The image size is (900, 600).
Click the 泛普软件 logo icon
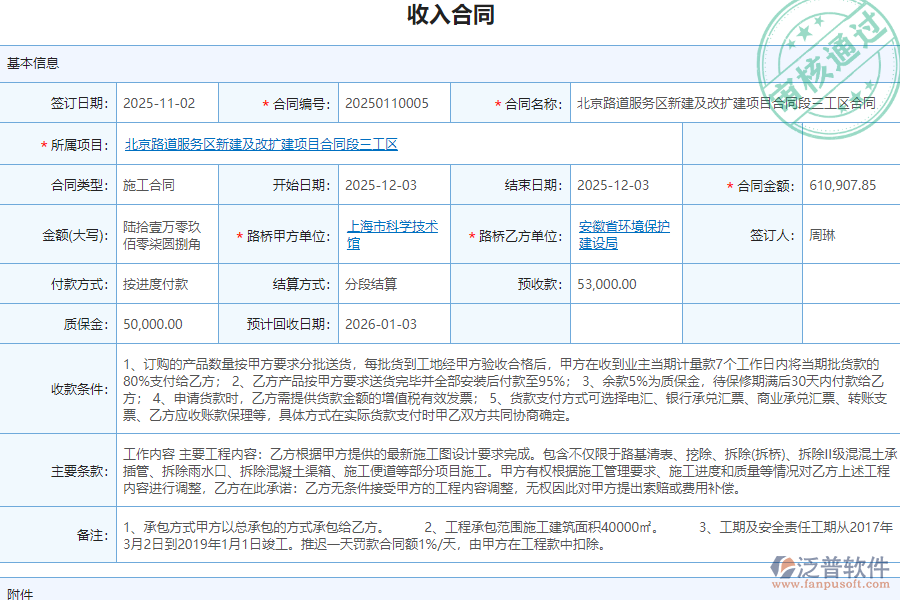(x=785, y=566)
